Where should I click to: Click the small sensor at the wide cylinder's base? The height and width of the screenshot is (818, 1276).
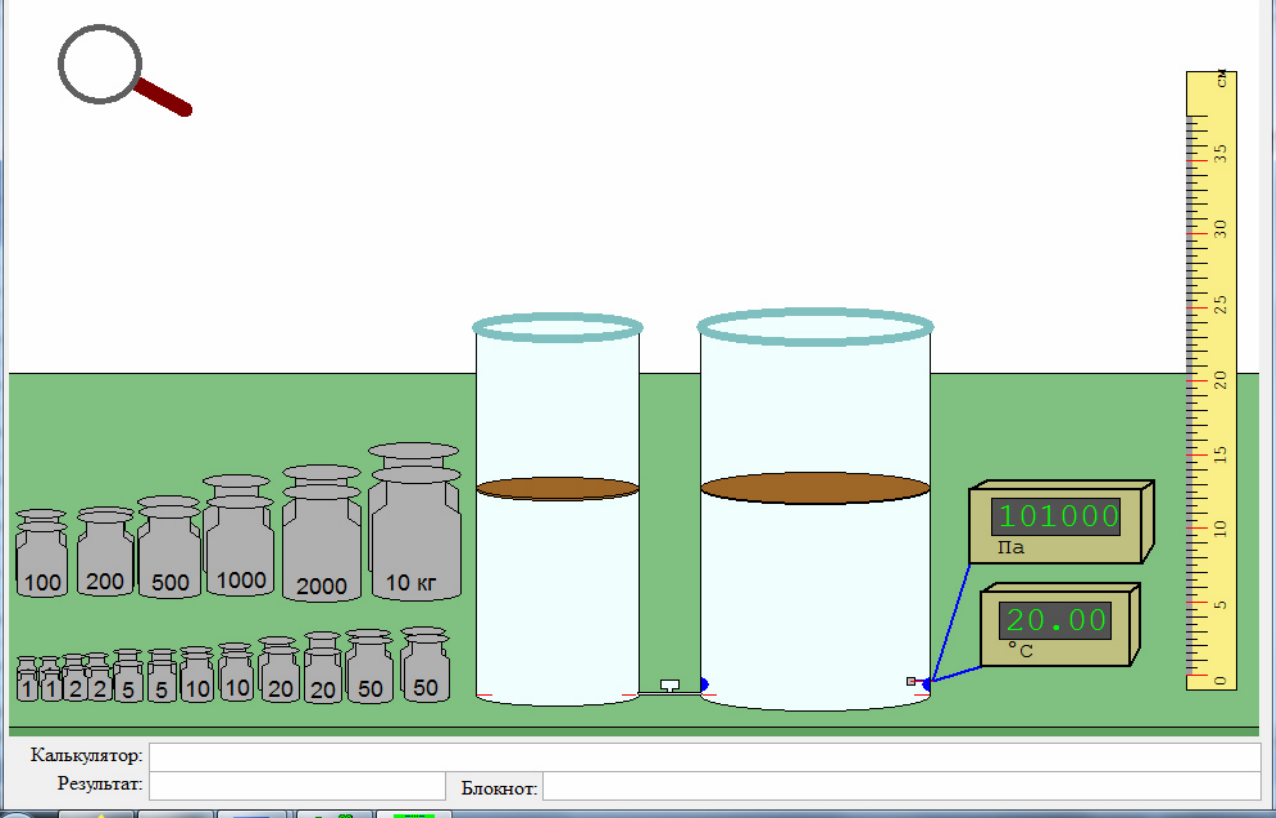coord(911,681)
